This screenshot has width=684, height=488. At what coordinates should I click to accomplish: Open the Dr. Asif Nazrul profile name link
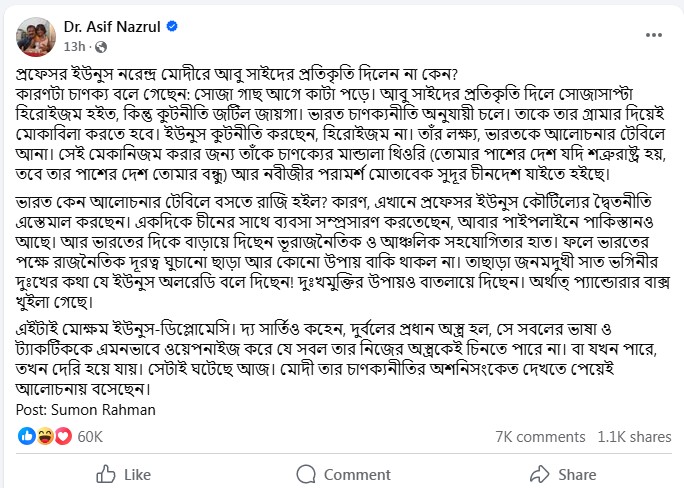(x=112, y=27)
